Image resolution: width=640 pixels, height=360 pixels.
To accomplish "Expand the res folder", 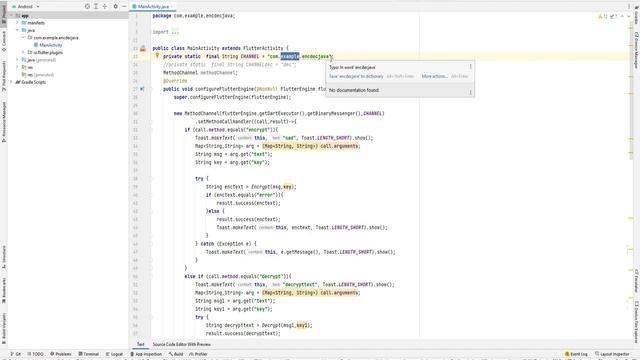I will pos(17,67).
